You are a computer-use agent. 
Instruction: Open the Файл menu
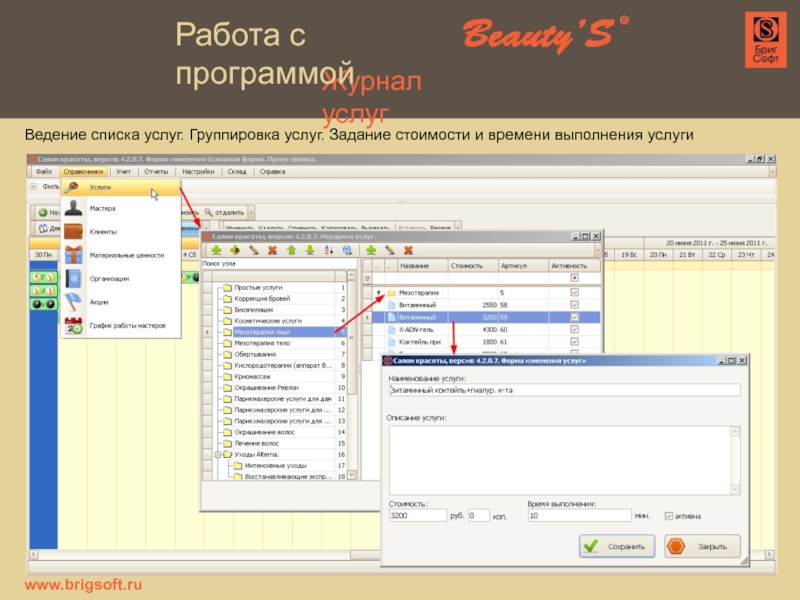point(43,172)
